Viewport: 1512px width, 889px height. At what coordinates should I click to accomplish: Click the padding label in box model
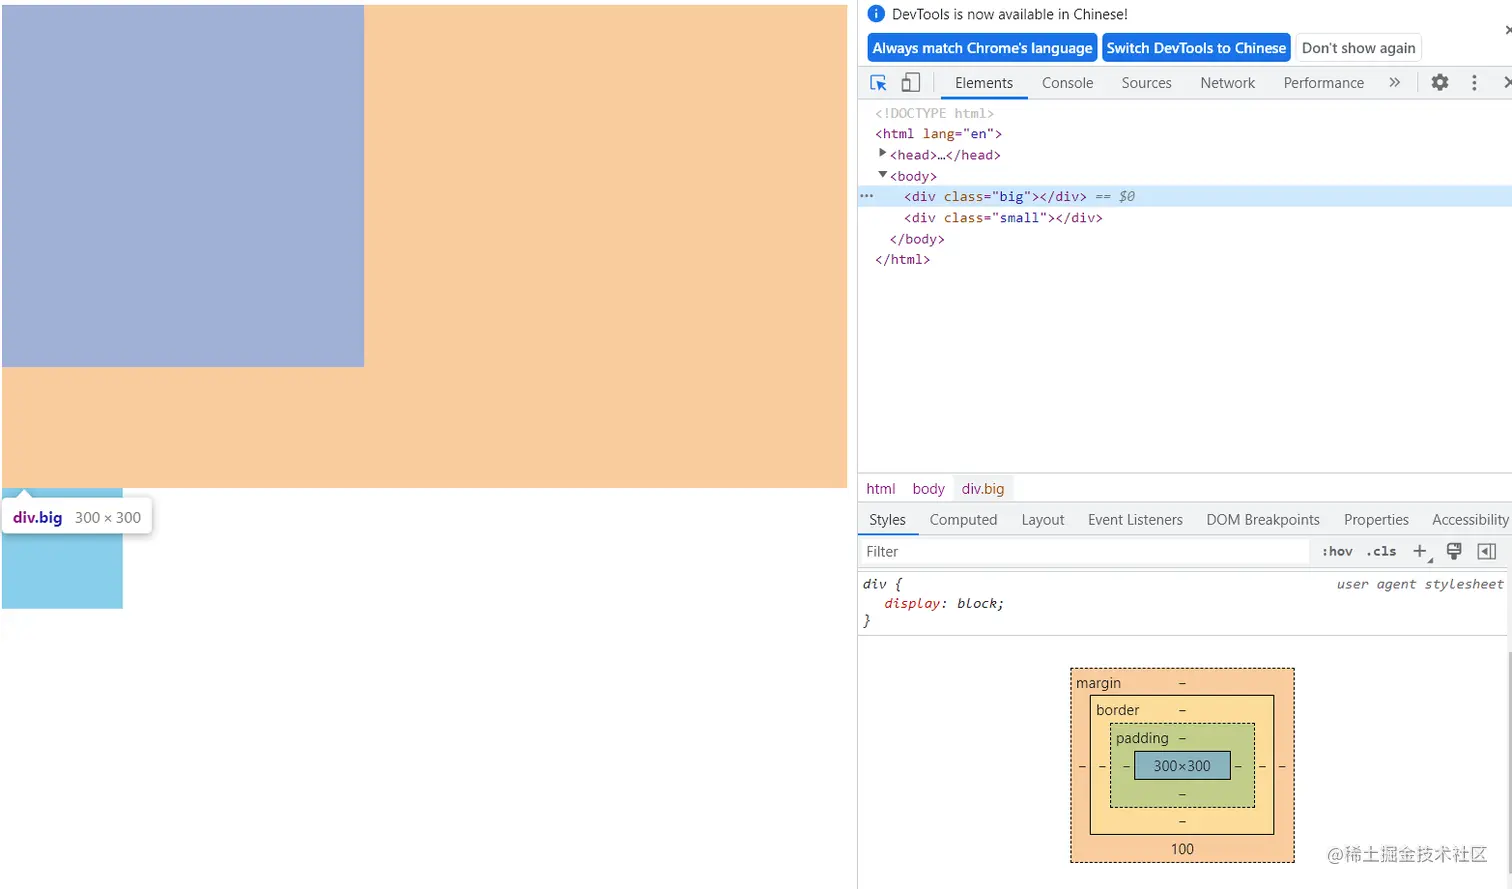[x=1142, y=738]
